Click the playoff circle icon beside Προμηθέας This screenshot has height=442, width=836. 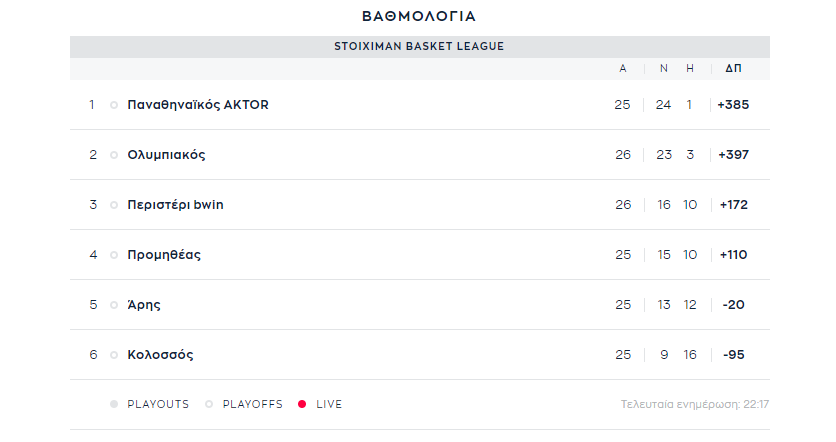pos(114,255)
